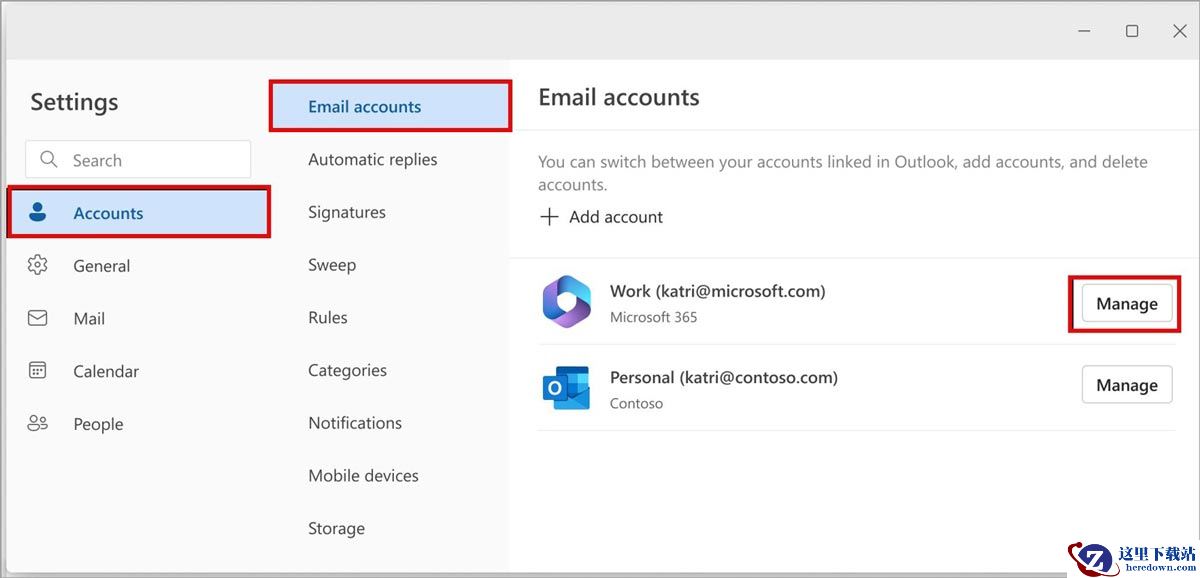1200x578 pixels.
Task: Click the 'Microsoft 365' account type label
Action: coord(654,317)
